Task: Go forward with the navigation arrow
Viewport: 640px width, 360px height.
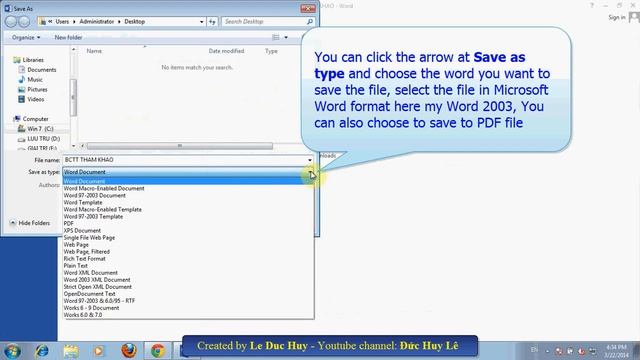Action: click(x=24, y=22)
